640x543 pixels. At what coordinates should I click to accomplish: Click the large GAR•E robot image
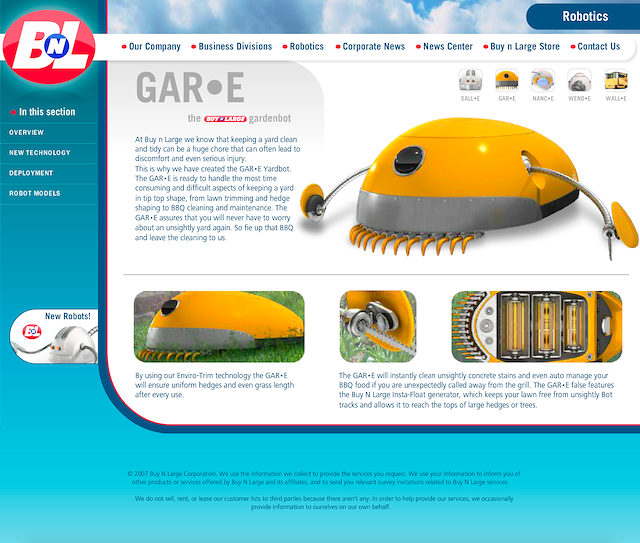(x=469, y=187)
